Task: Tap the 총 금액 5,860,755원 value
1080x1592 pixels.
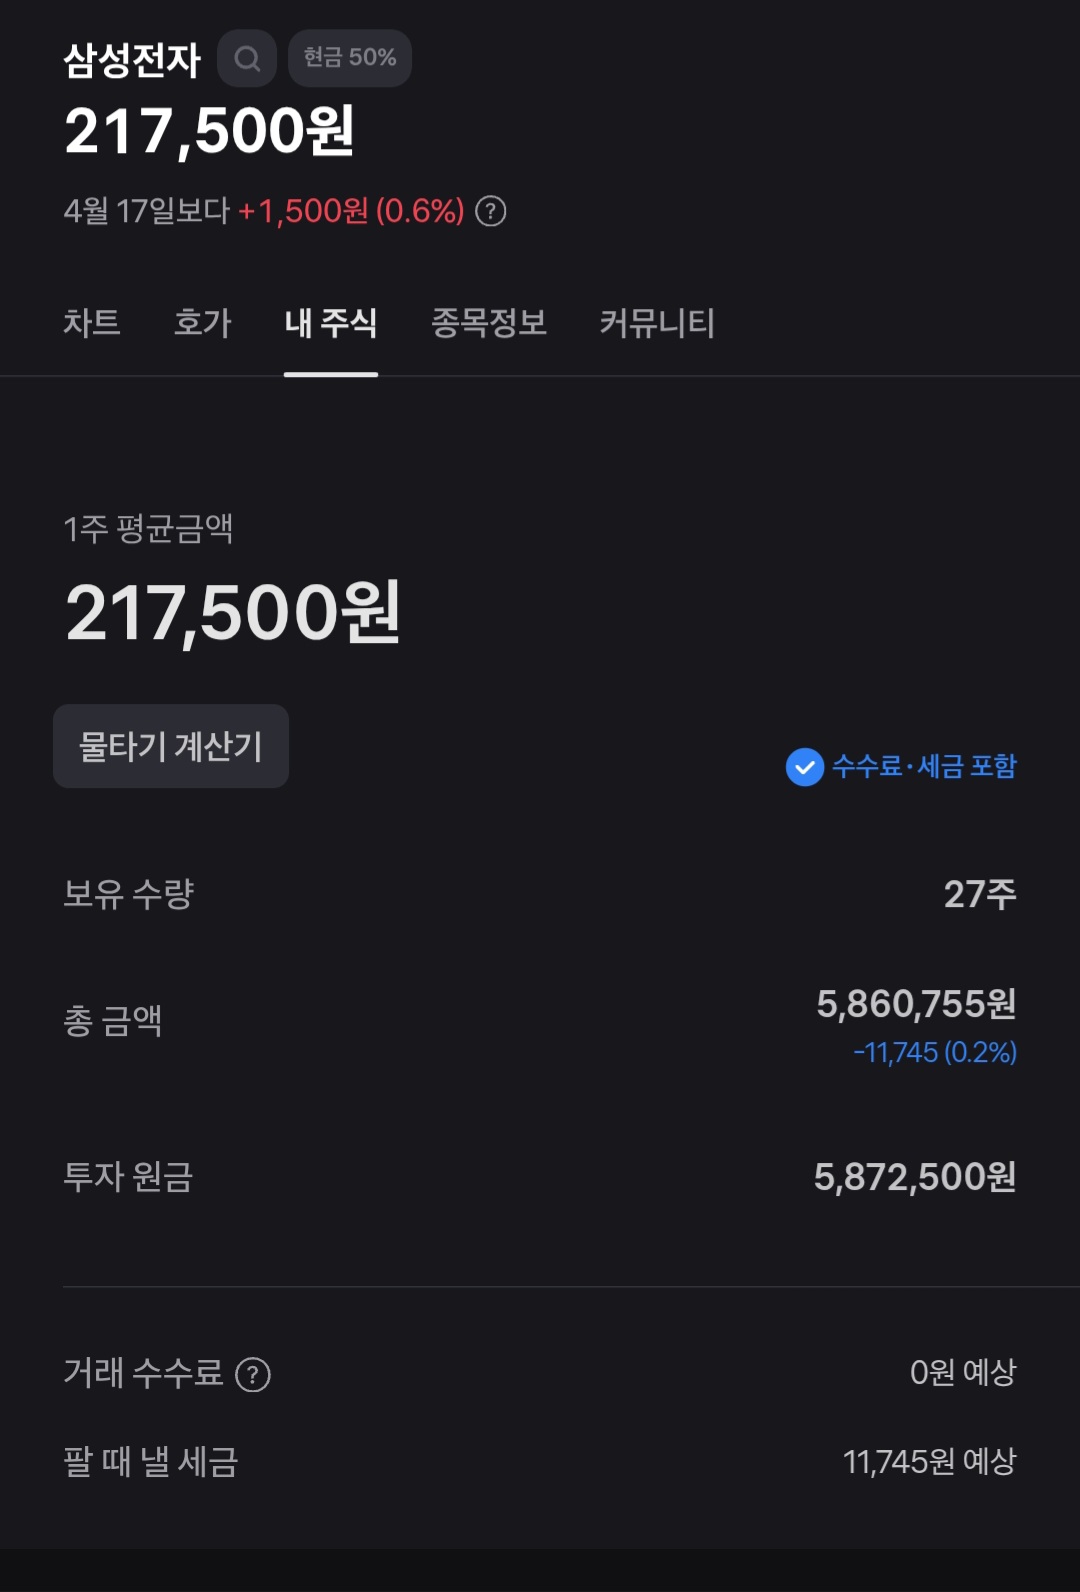Action: click(x=916, y=1004)
